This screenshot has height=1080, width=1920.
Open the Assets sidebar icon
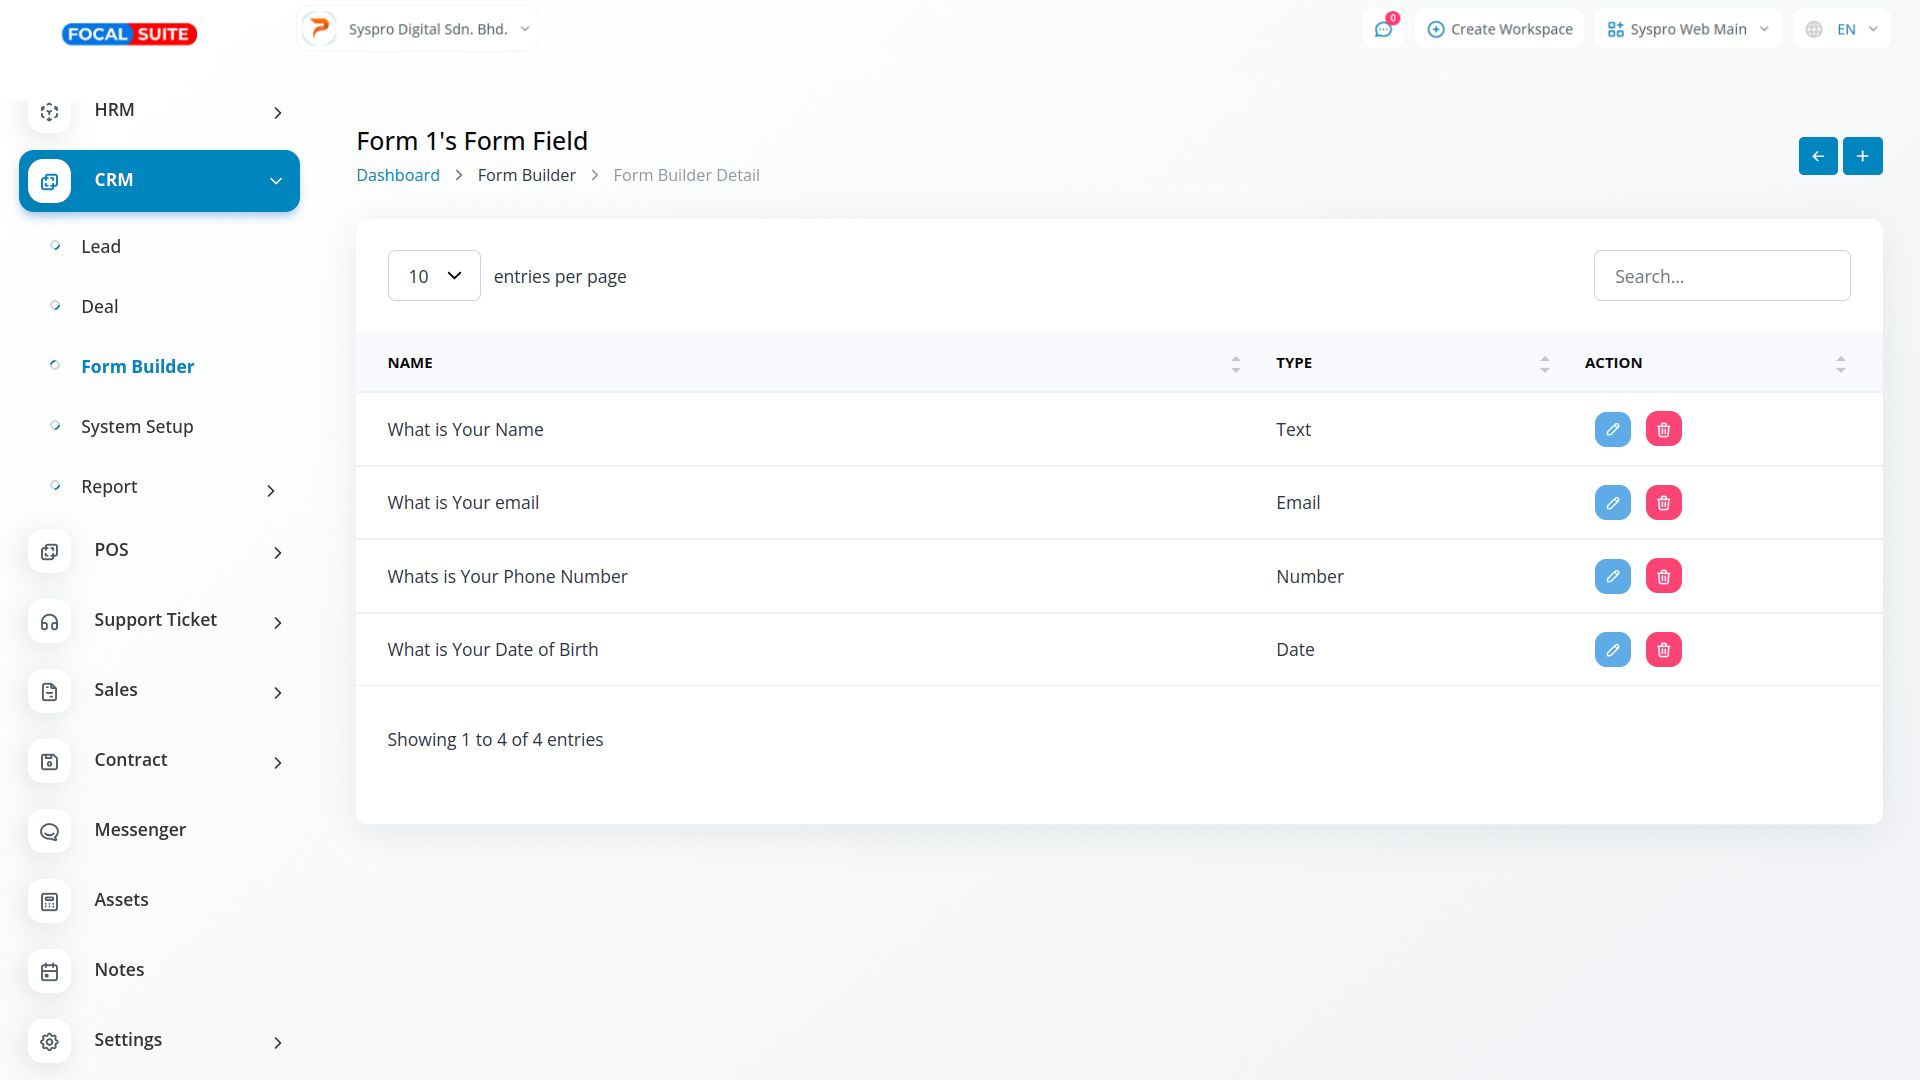[x=49, y=901]
